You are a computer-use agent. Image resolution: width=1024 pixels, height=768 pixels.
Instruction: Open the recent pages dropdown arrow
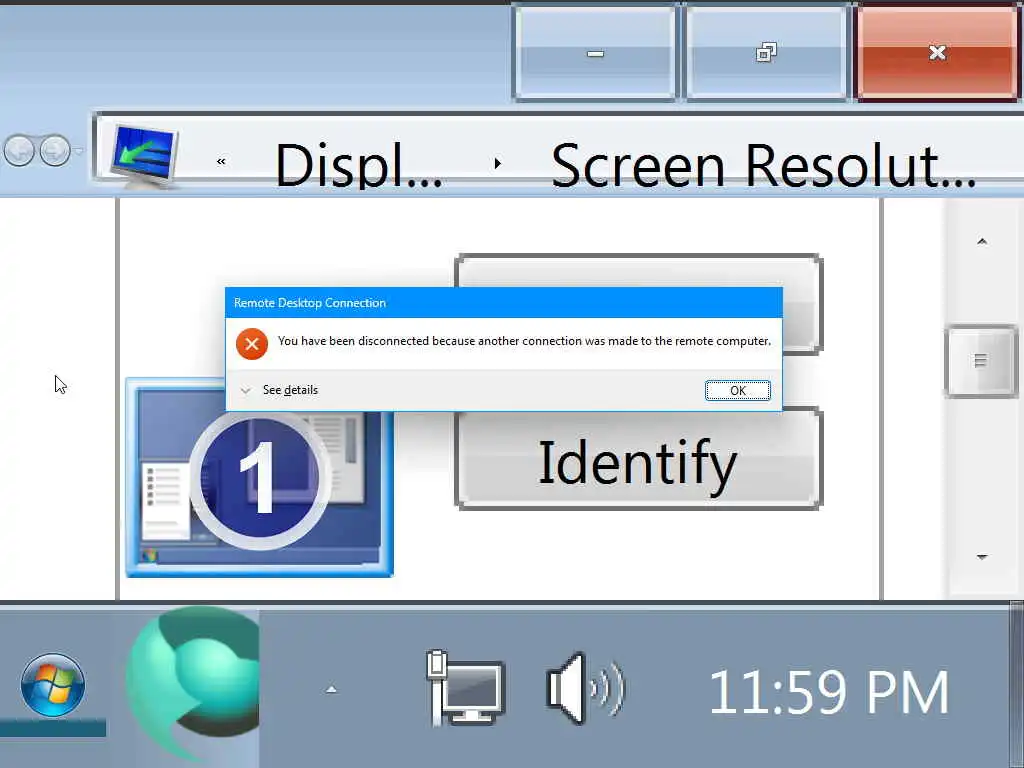(x=78, y=151)
